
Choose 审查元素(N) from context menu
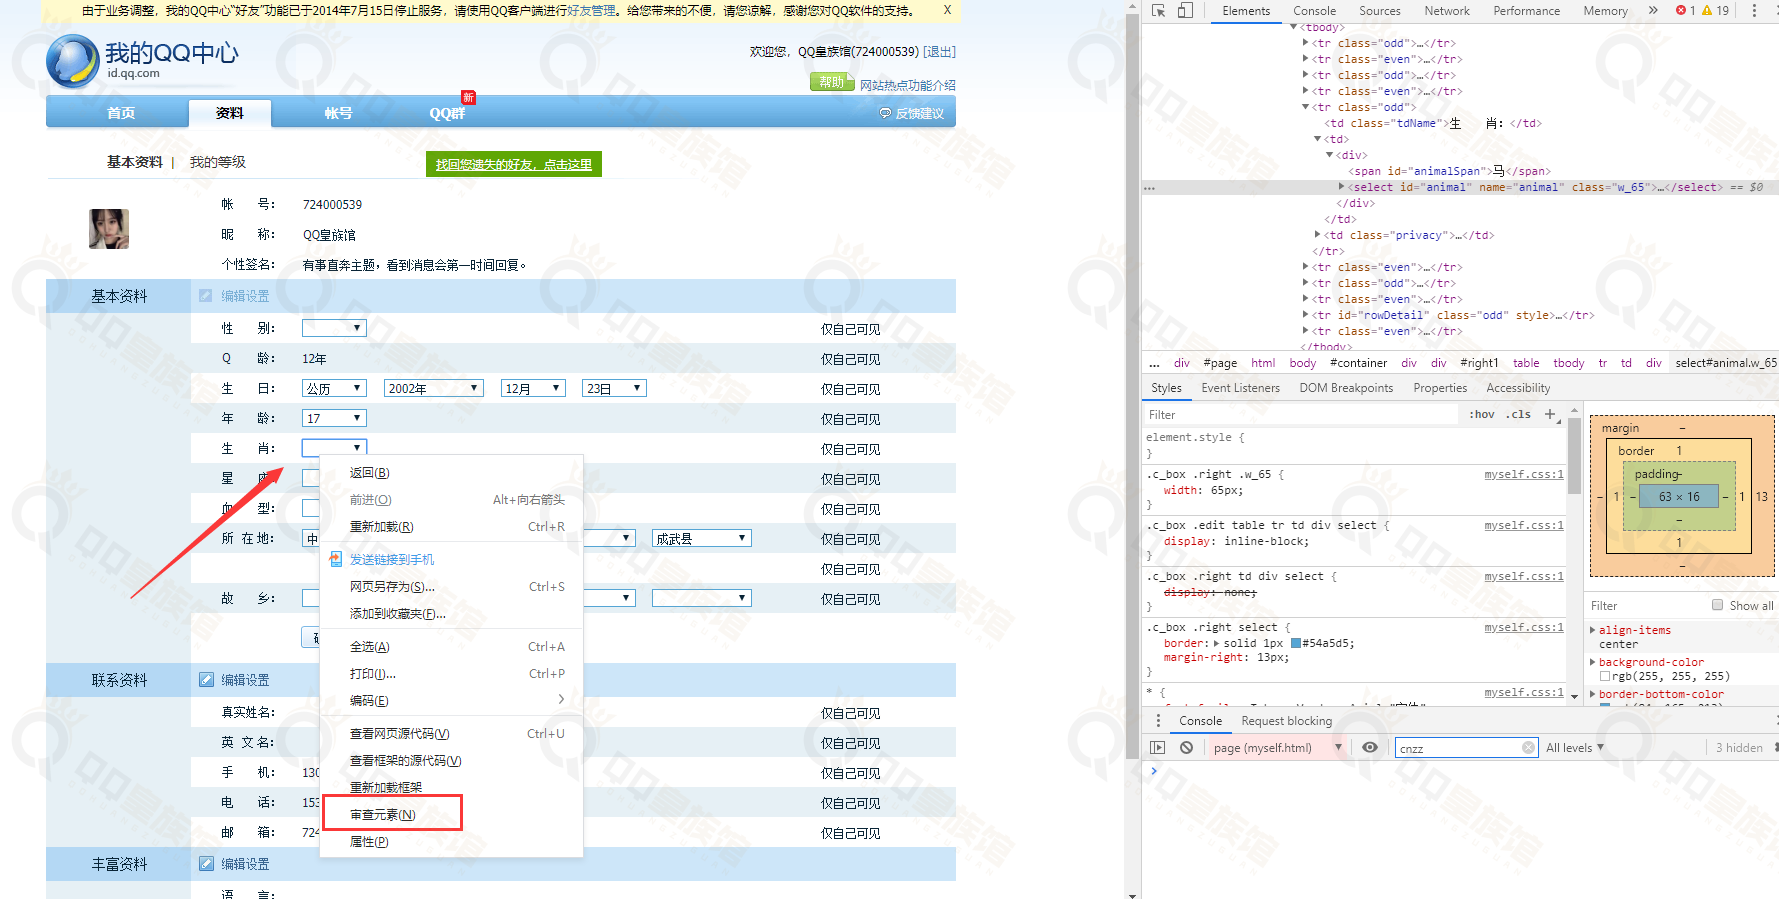tap(383, 815)
